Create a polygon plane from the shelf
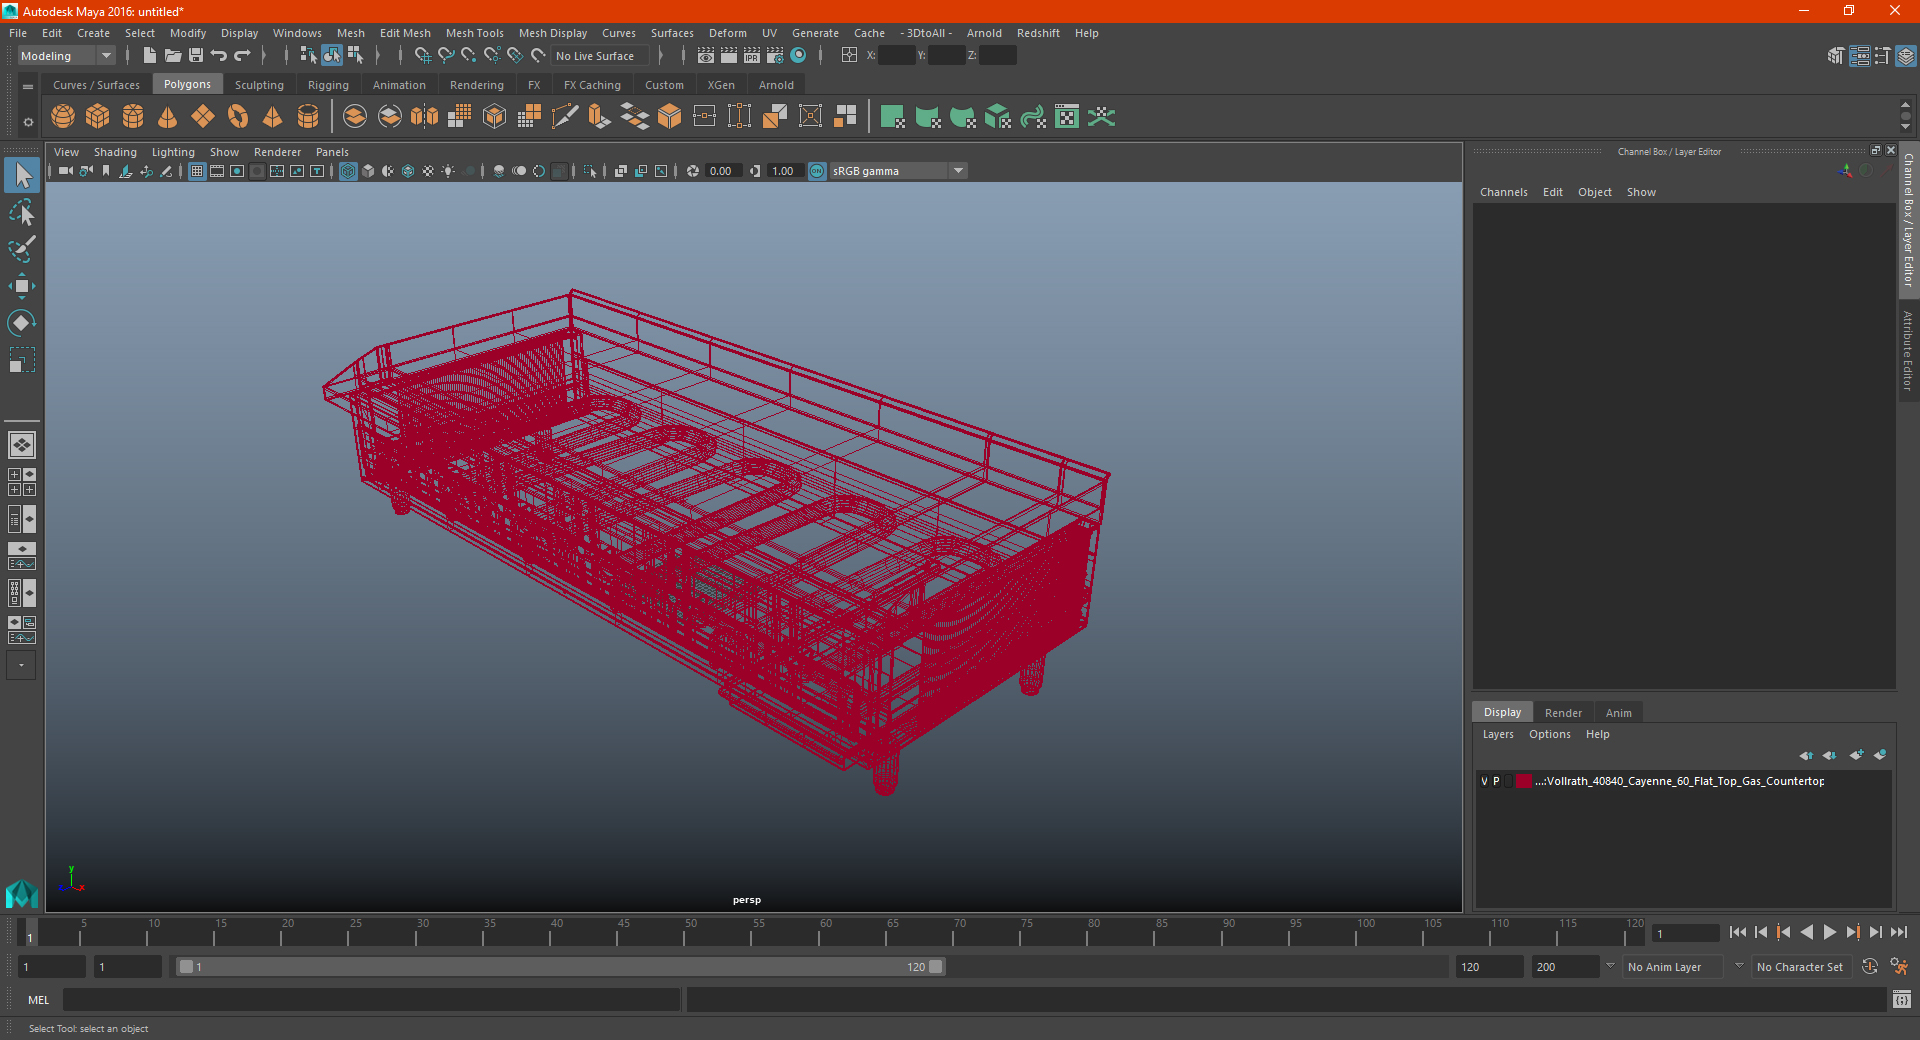 pos(203,117)
